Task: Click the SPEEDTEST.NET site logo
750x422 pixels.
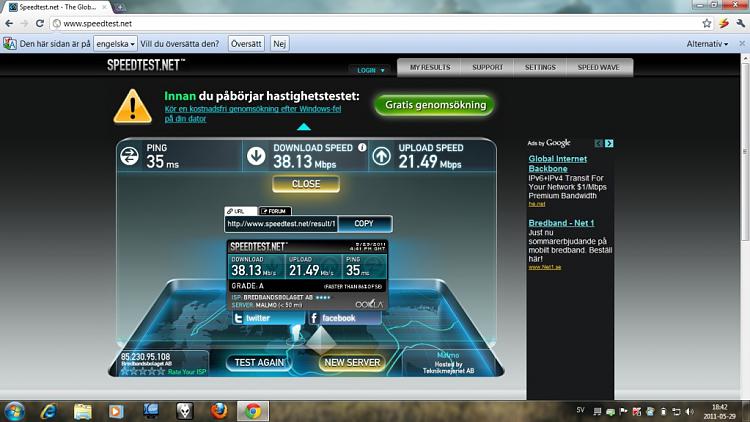Action: coord(146,65)
